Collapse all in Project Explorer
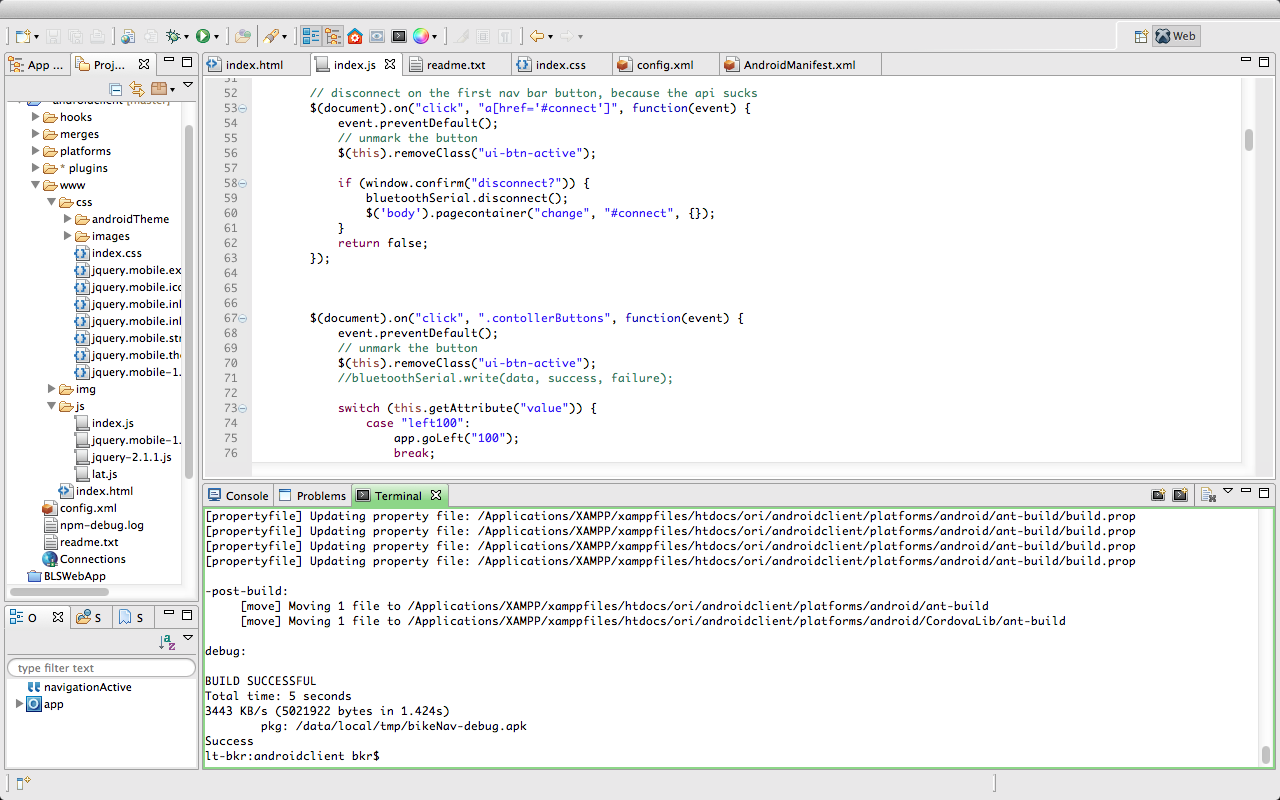The height and width of the screenshot is (800, 1280). (116, 89)
